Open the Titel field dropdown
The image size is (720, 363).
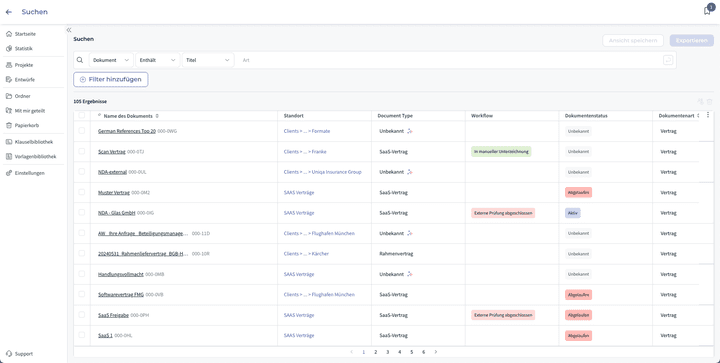(208, 60)
